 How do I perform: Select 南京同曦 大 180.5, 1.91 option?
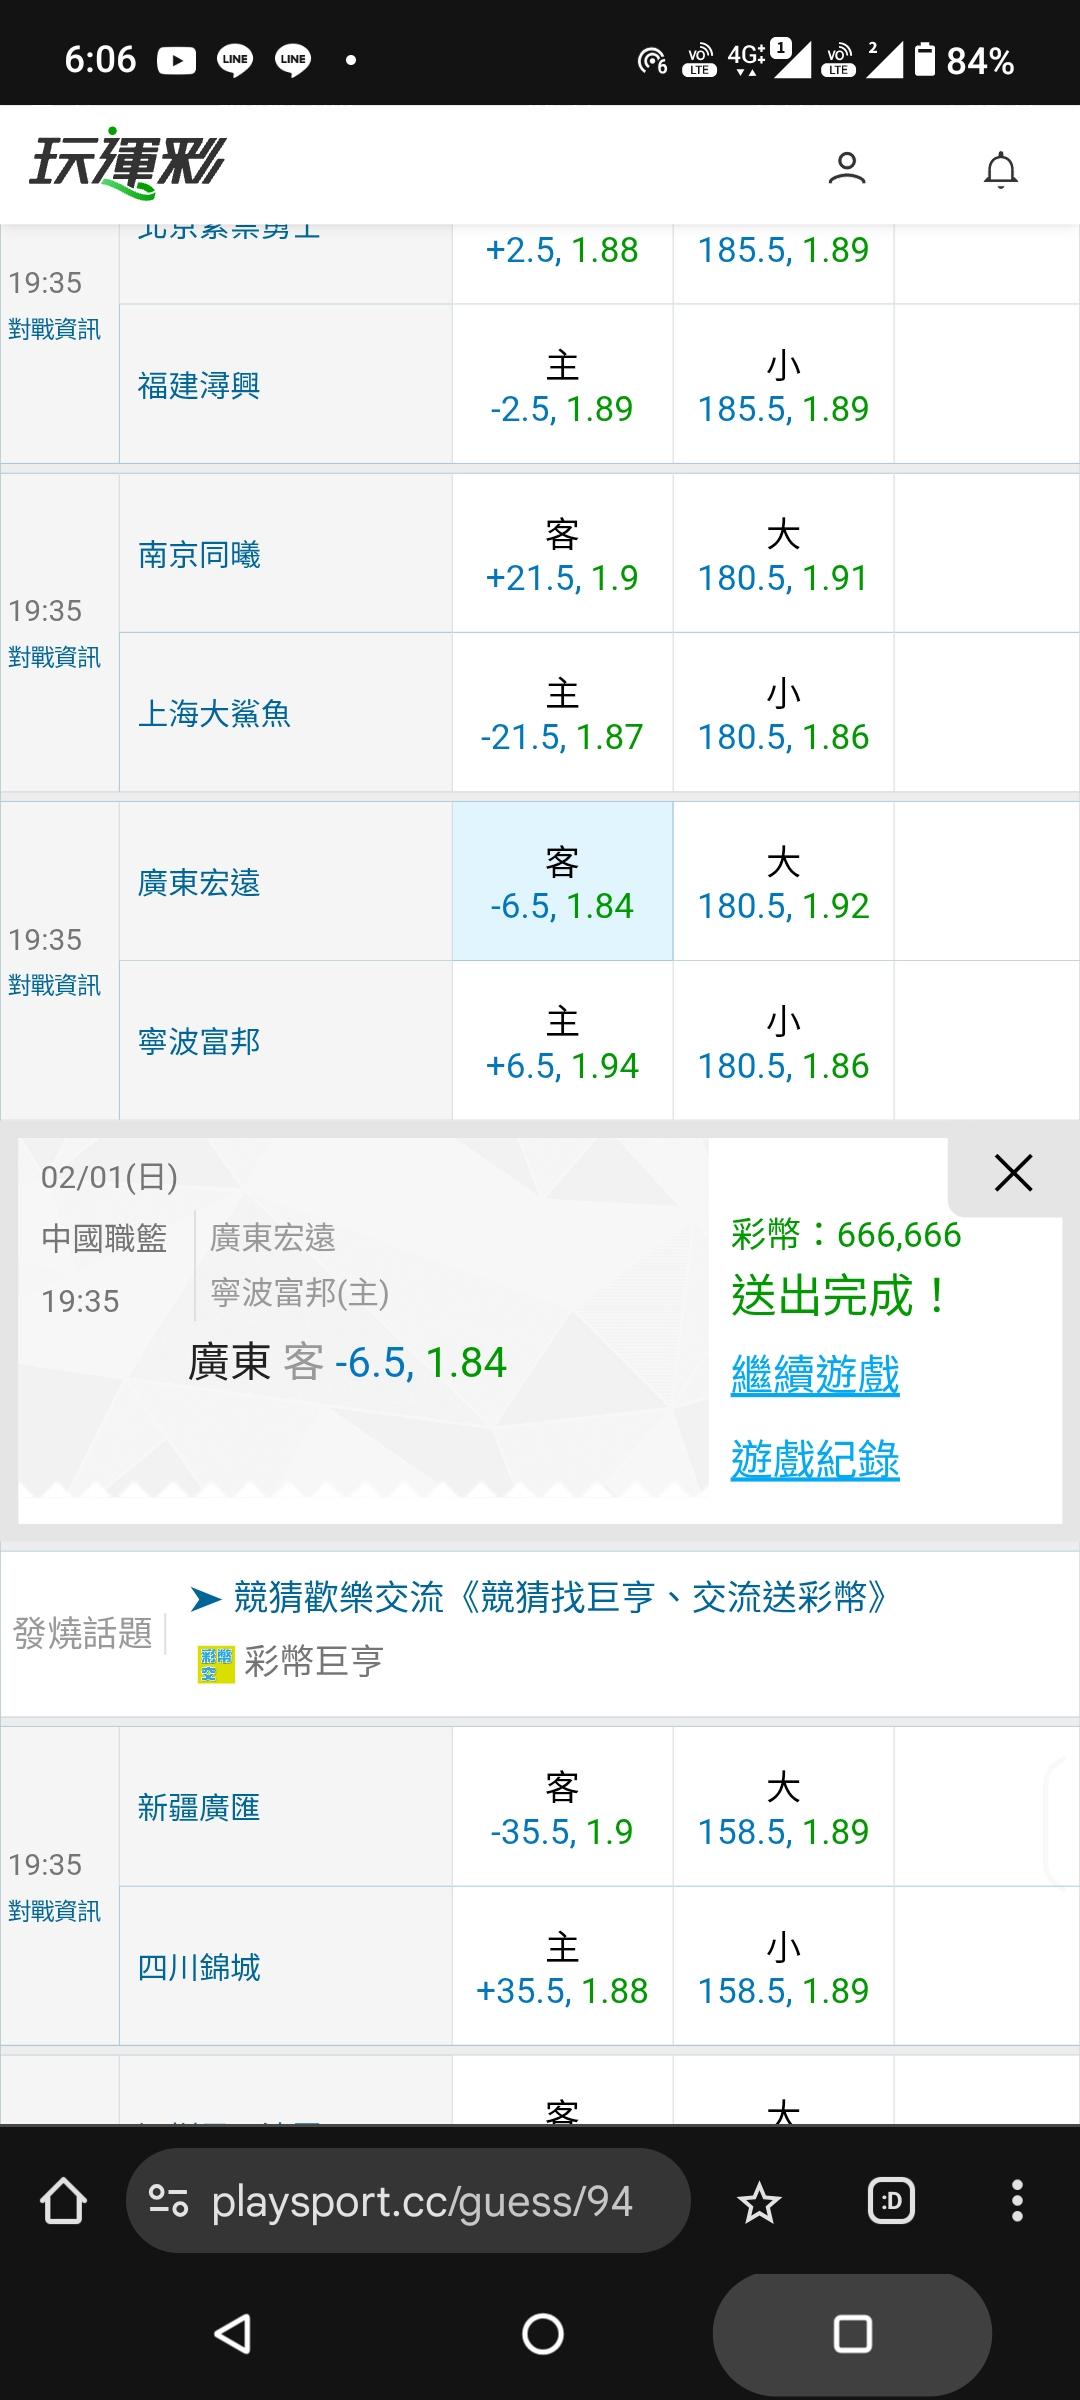(783, 554)
